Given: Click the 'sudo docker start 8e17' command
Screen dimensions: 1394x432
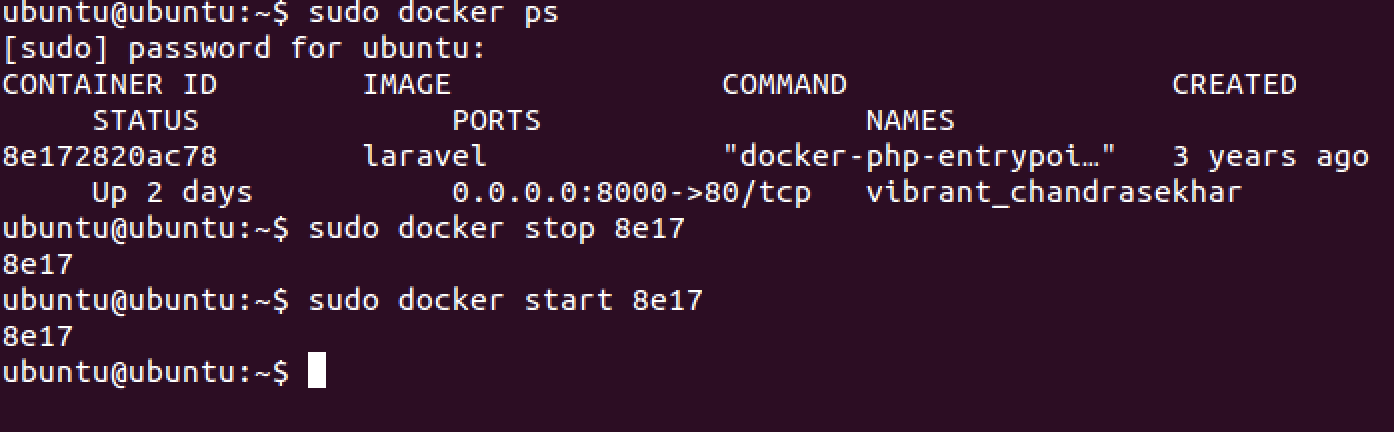Looking at the screenshot, I should [x=505, y=300].
